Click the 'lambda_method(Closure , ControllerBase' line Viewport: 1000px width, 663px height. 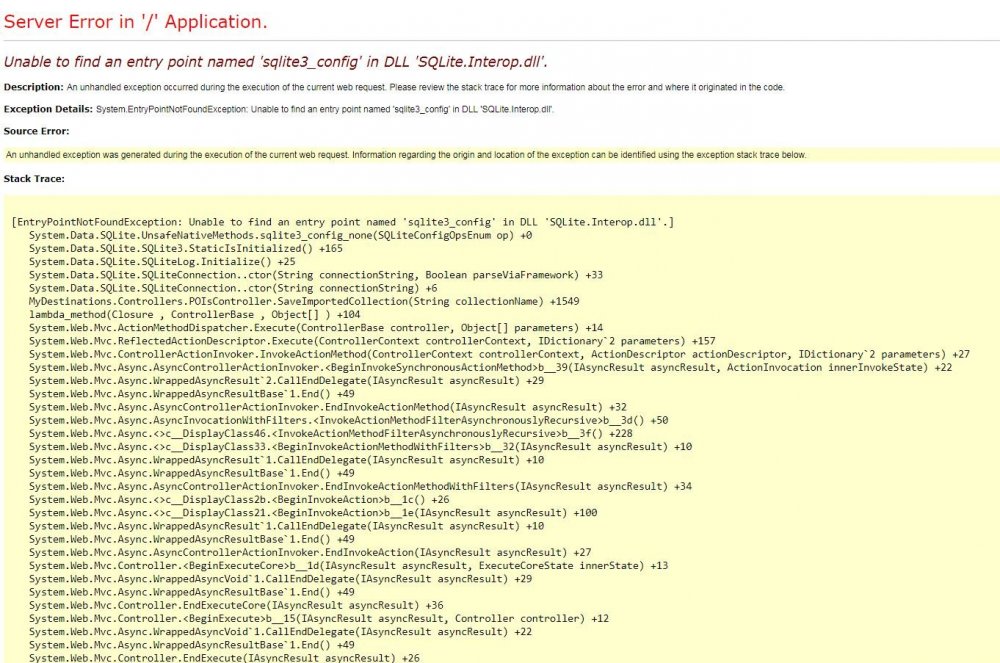pyautogui.click(x=195, y=314)
